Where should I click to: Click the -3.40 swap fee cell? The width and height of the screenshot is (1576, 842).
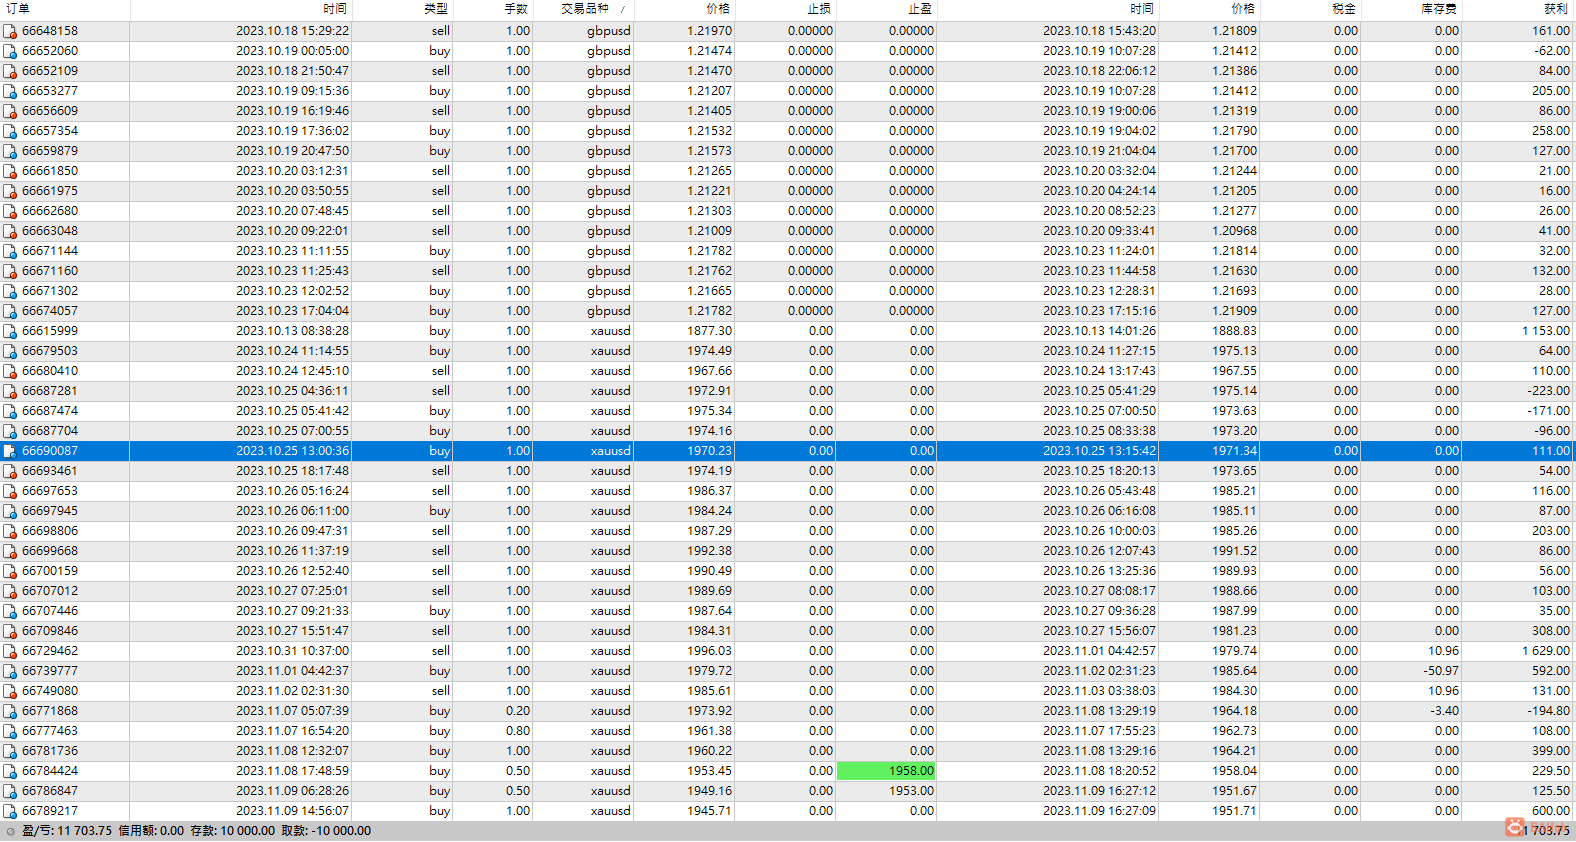click(x=1445, y=711)
